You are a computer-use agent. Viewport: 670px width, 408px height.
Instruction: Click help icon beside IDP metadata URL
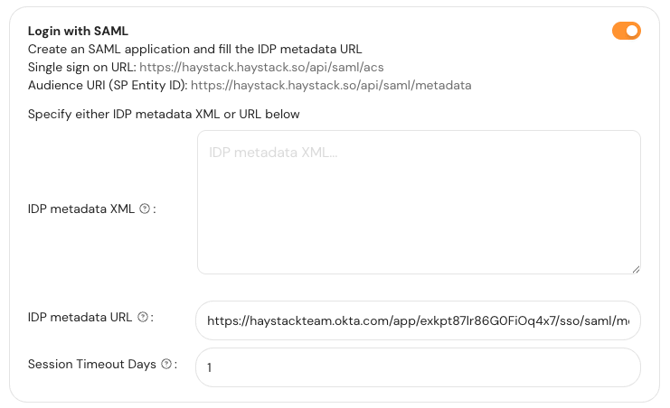coord(142,317)
